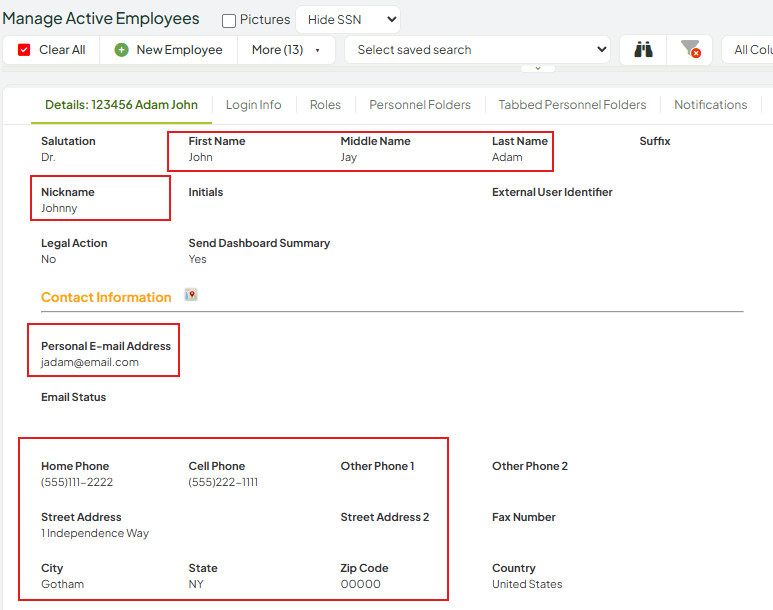The width and height of the screenshot is (773, 610).
Task: Open the Hide SSN dropdown
Action: [x=348, y=20]
